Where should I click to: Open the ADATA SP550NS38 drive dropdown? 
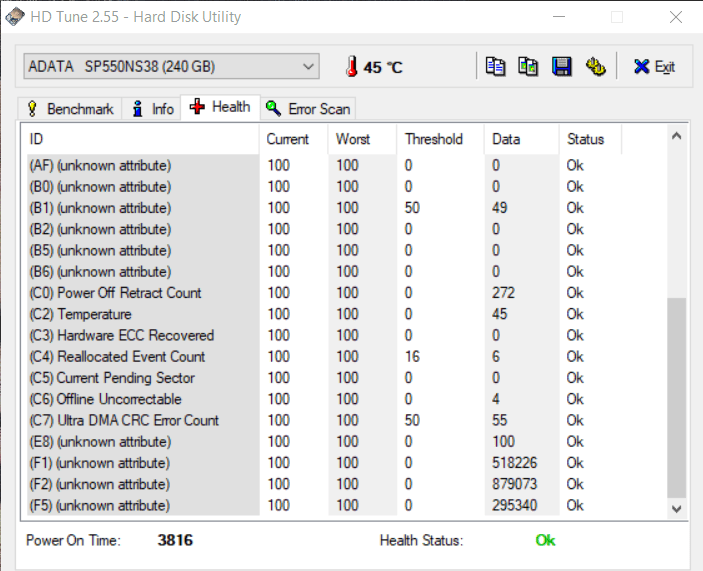coord(171,66)
